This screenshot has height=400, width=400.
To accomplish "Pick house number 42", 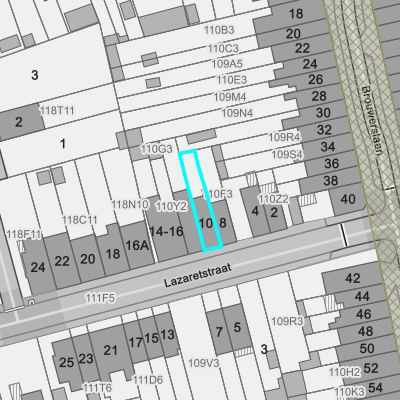I will click(x=353, y=278).
